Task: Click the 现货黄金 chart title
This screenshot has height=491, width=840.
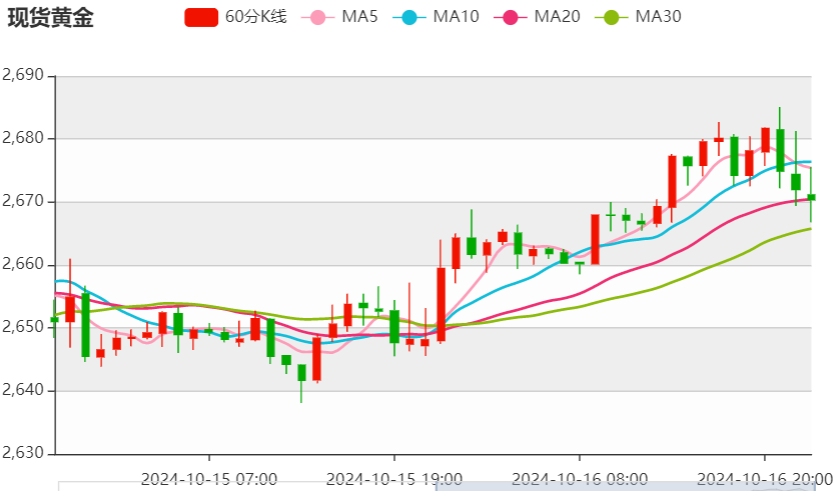Action: tap(50, 18)
